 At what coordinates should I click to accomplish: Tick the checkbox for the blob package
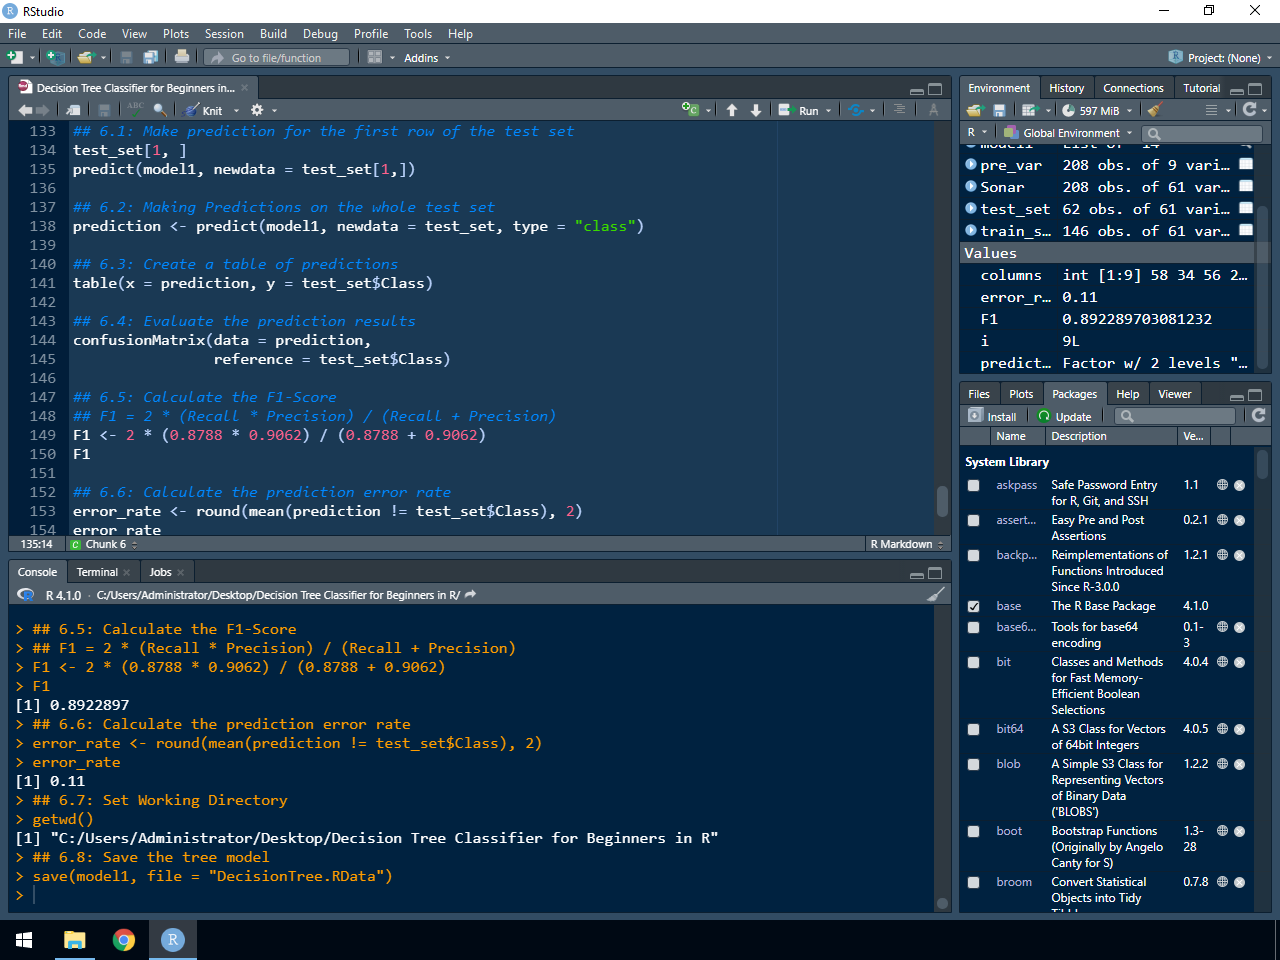974,765
